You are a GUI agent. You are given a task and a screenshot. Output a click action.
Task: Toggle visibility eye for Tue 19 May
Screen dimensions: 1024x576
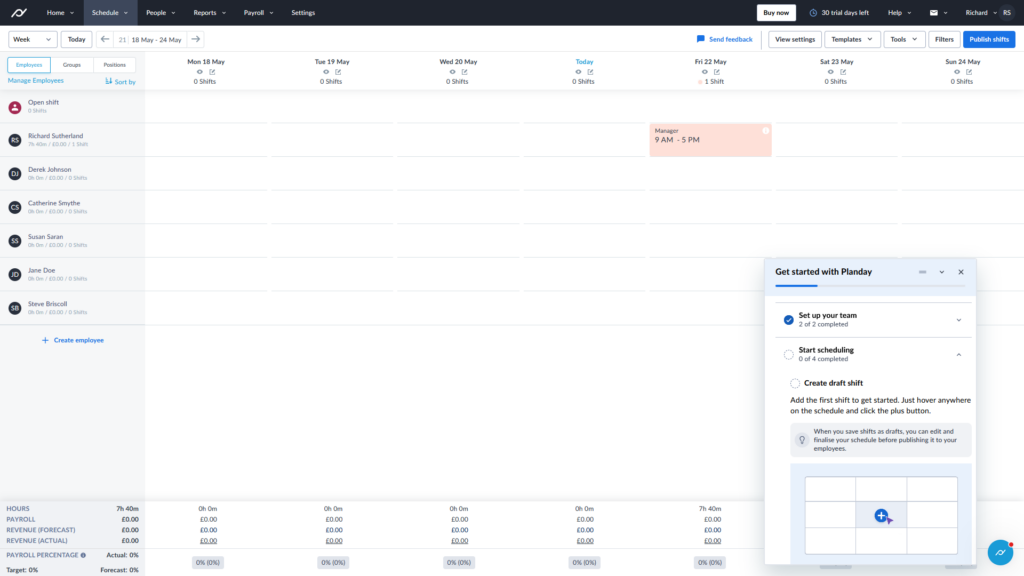click(326, 72)
